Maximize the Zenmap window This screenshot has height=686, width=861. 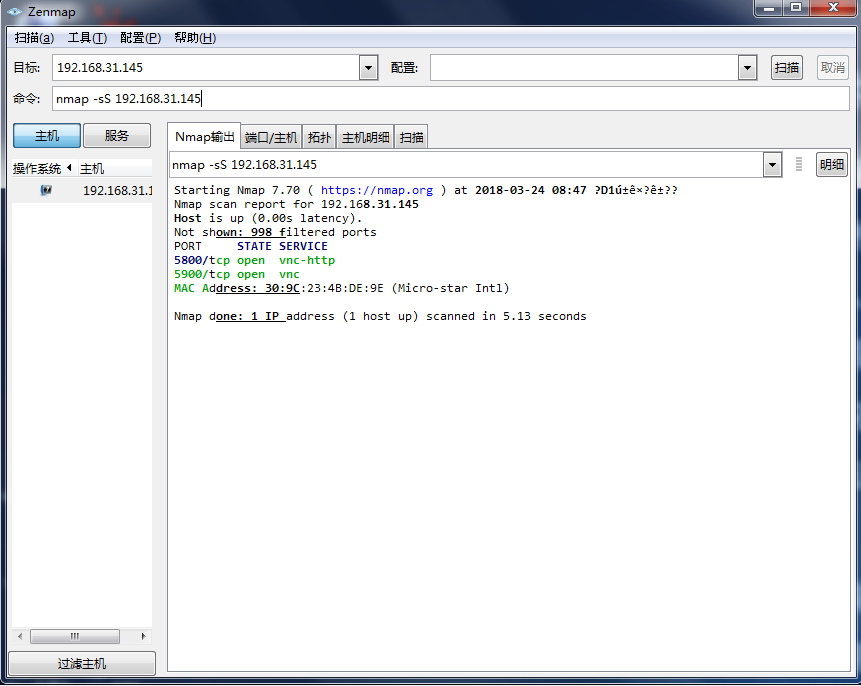tap(796, 8)
